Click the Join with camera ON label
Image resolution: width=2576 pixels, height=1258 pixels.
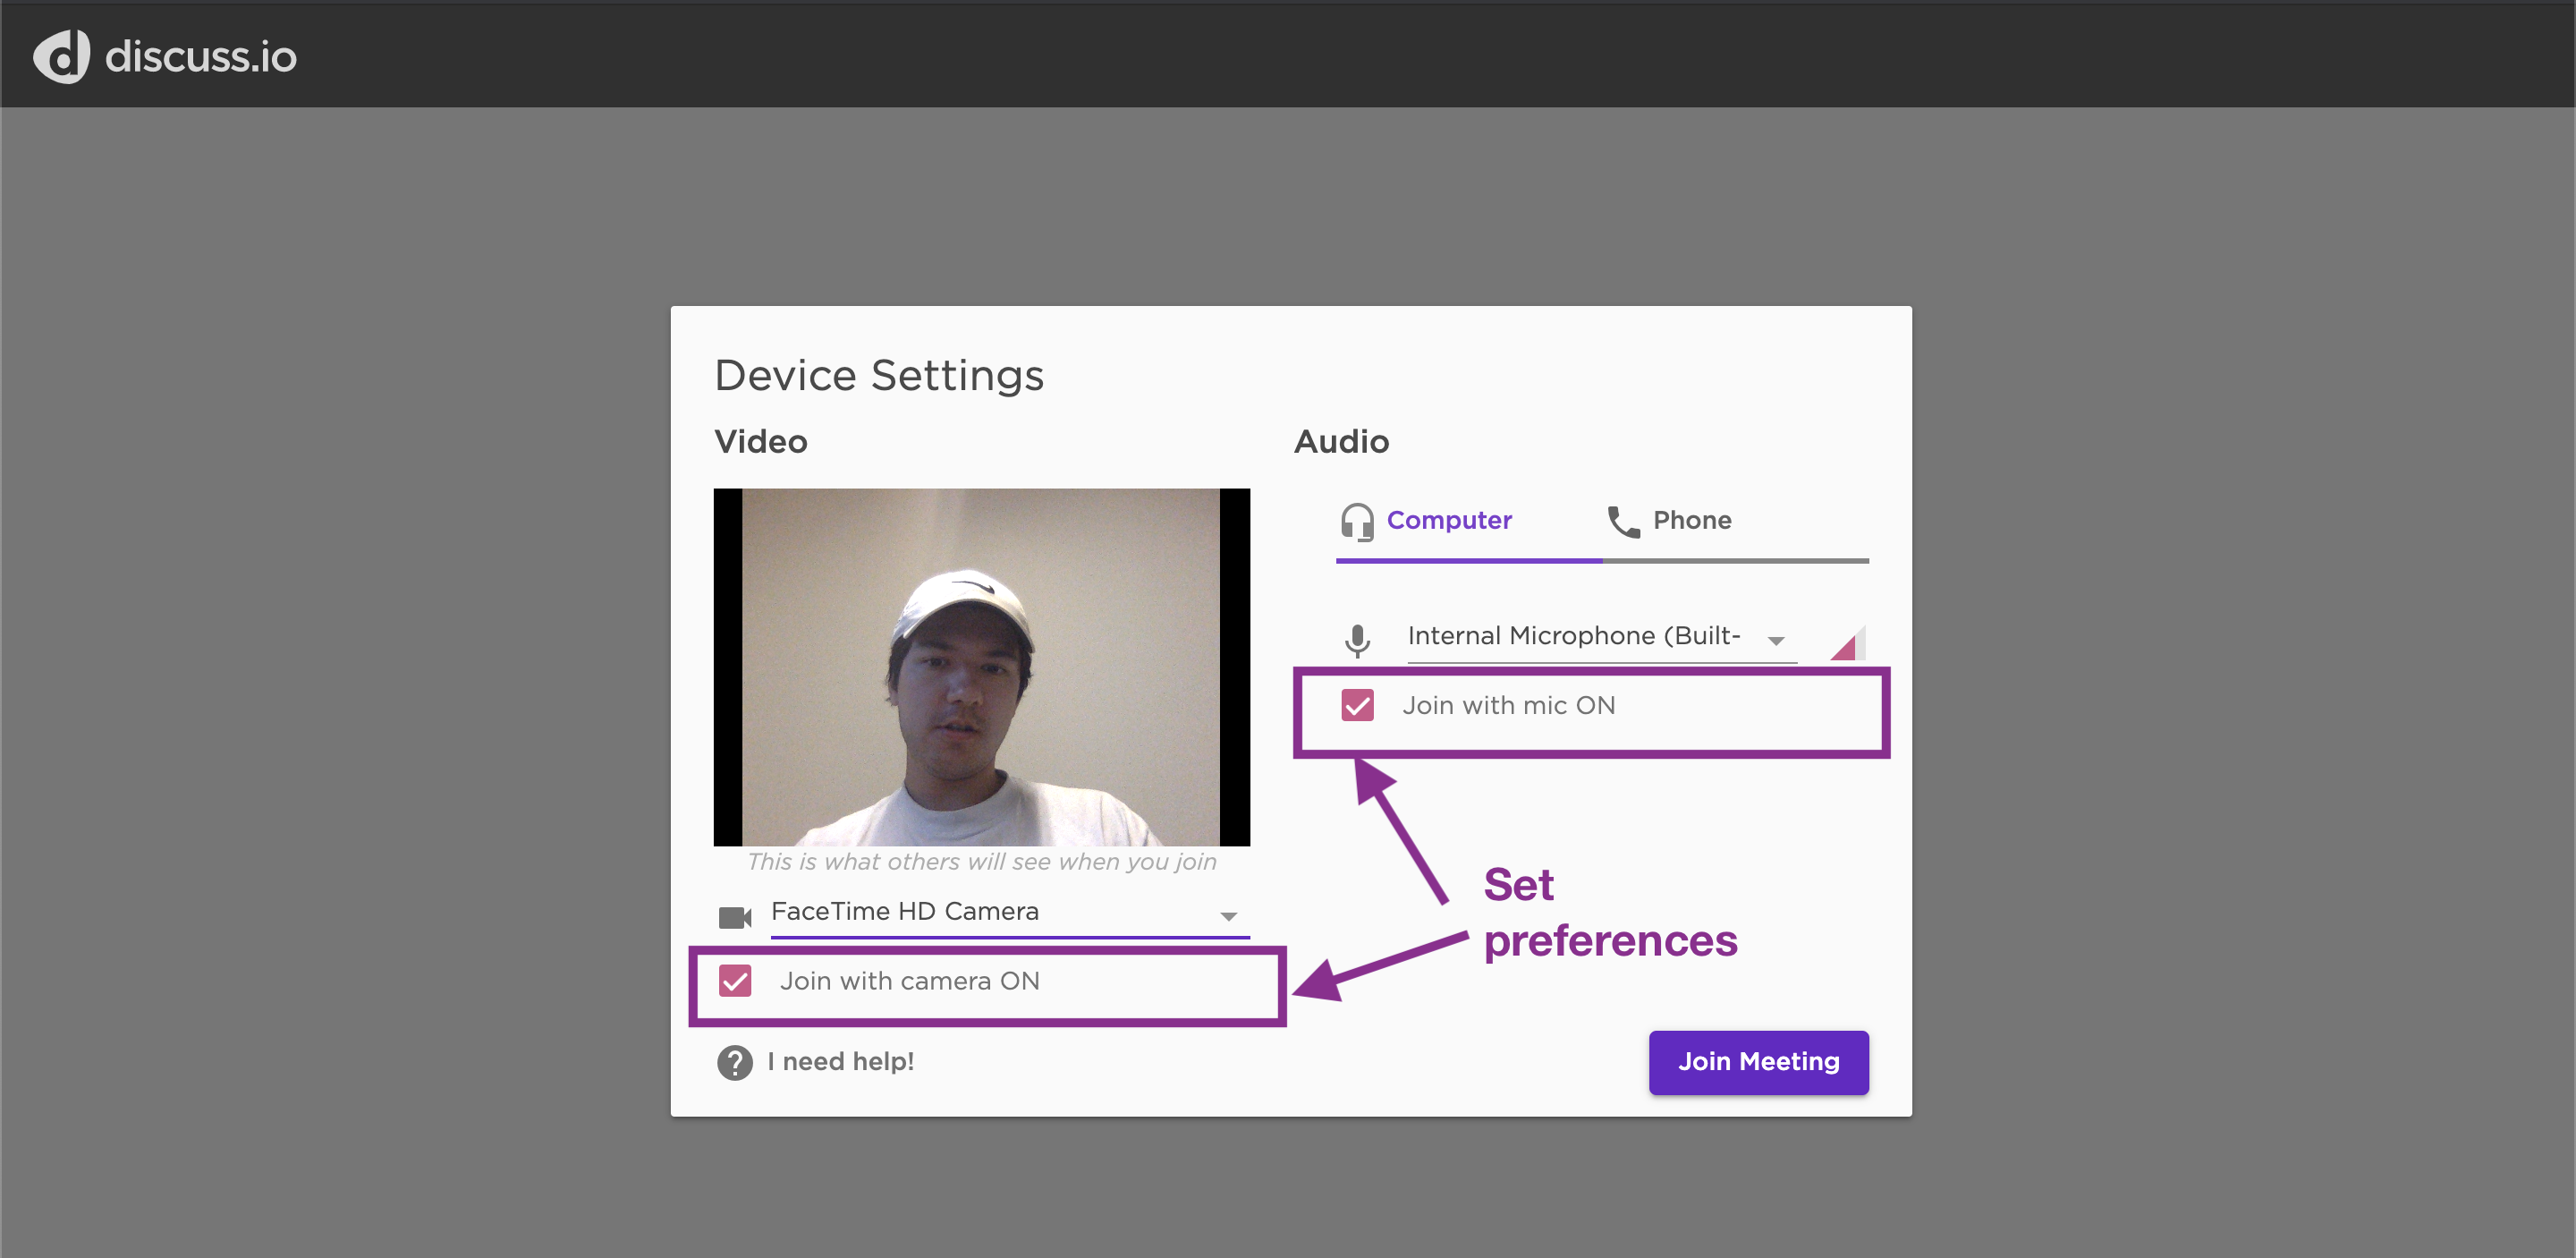pos(910,981)
